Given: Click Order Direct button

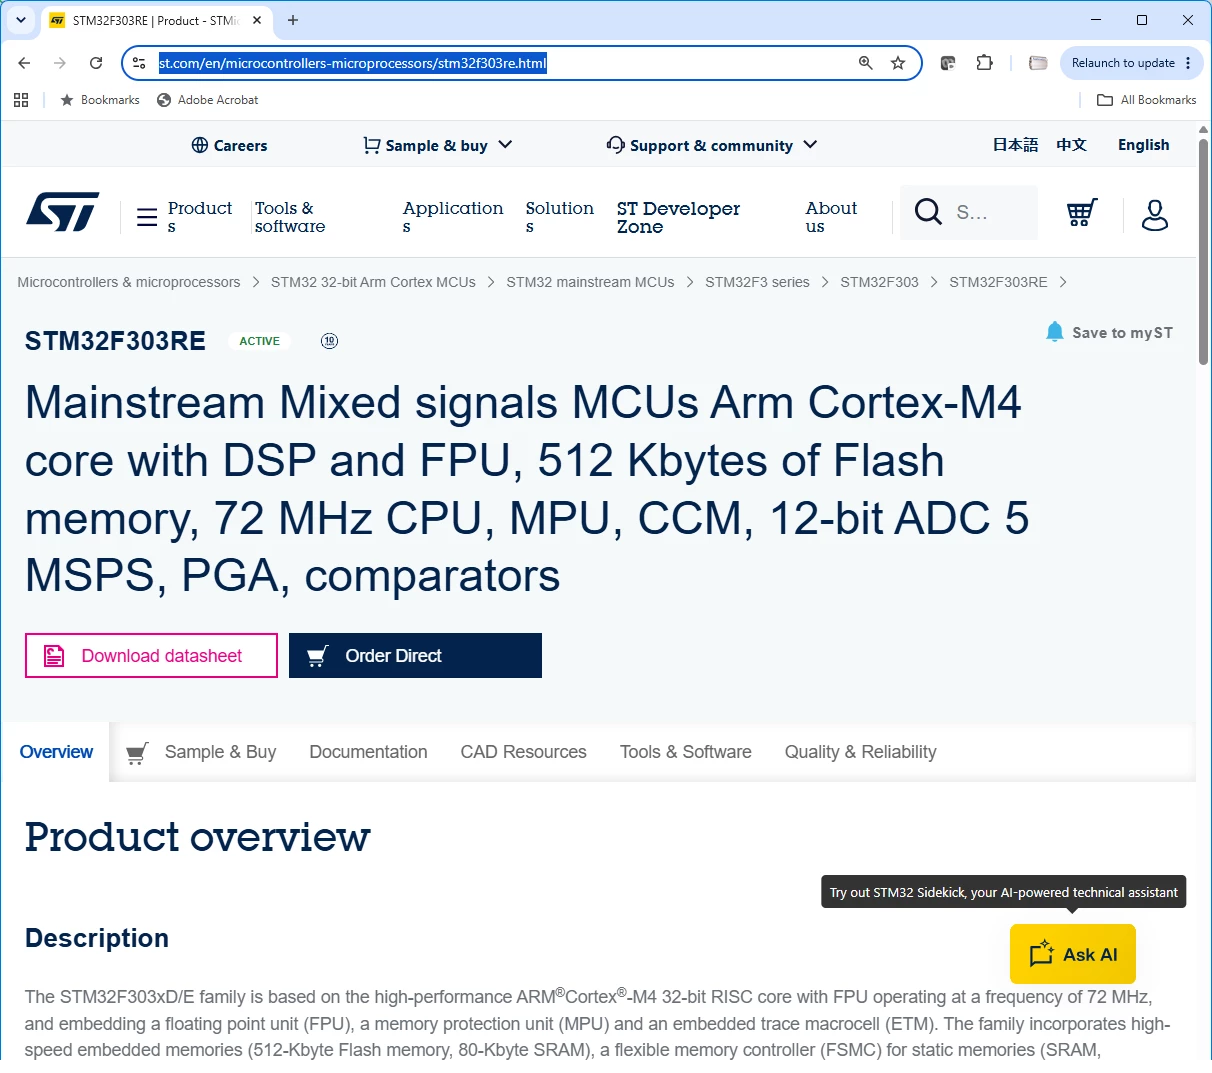Looking at the screenshot, I should [x=415, y=655].
